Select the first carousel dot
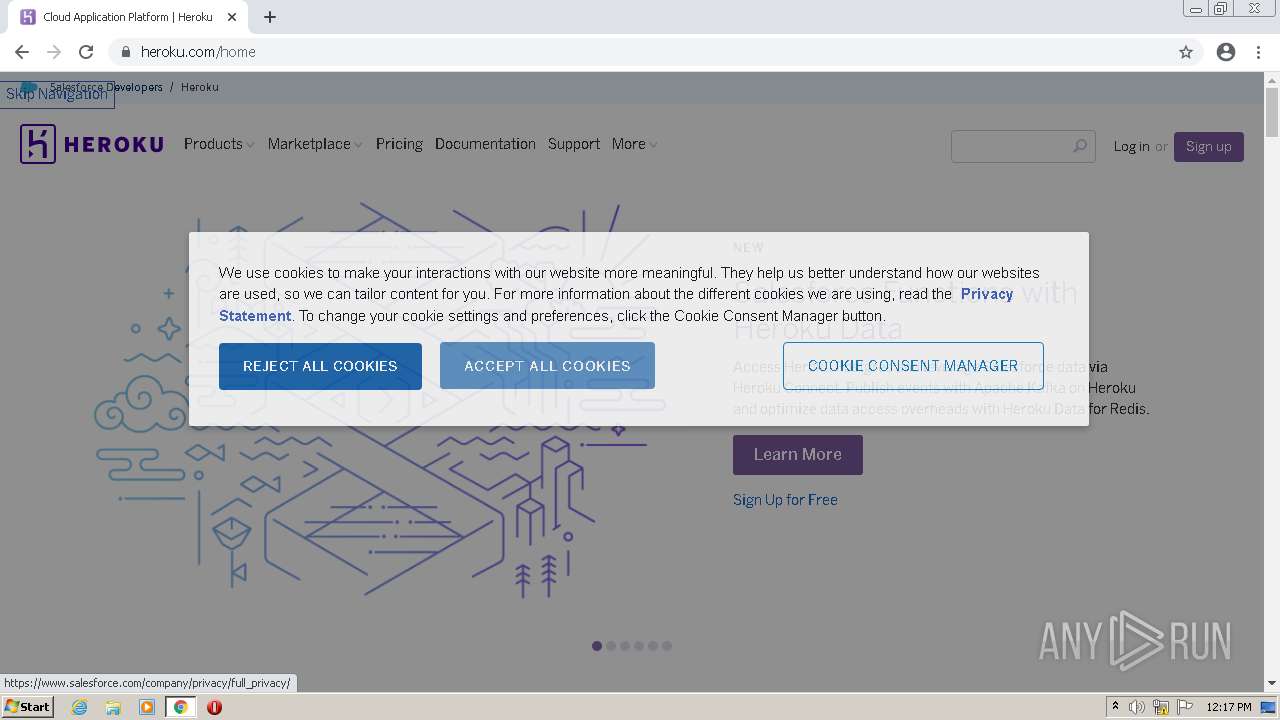 (597, 646)
